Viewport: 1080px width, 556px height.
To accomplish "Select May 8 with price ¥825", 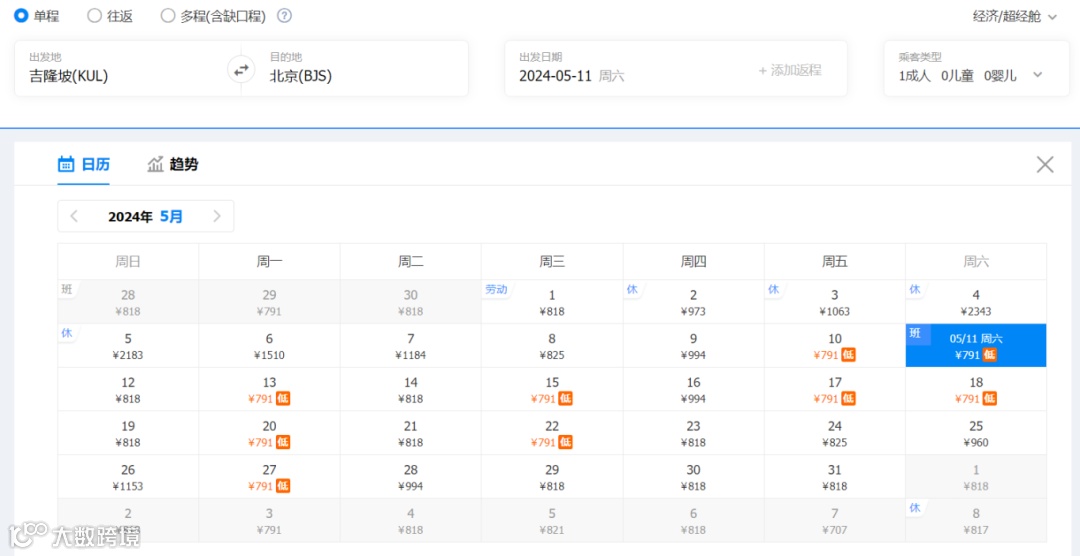I will pos(552,346).
